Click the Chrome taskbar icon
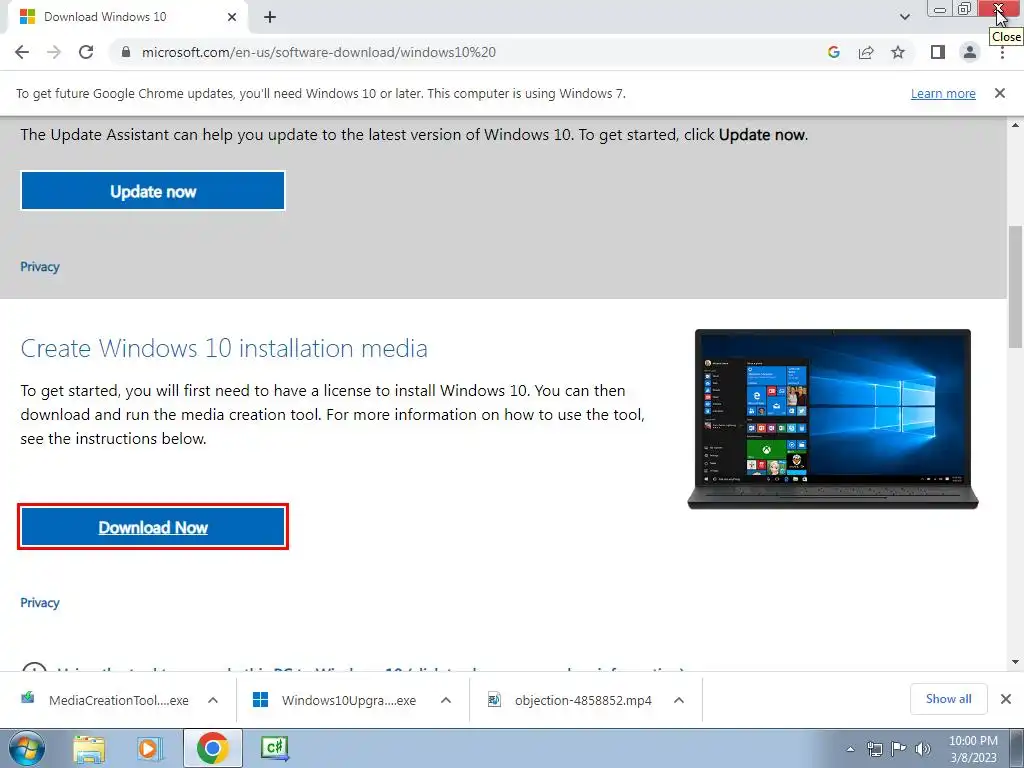The image size is (1024, 768). 212,748
